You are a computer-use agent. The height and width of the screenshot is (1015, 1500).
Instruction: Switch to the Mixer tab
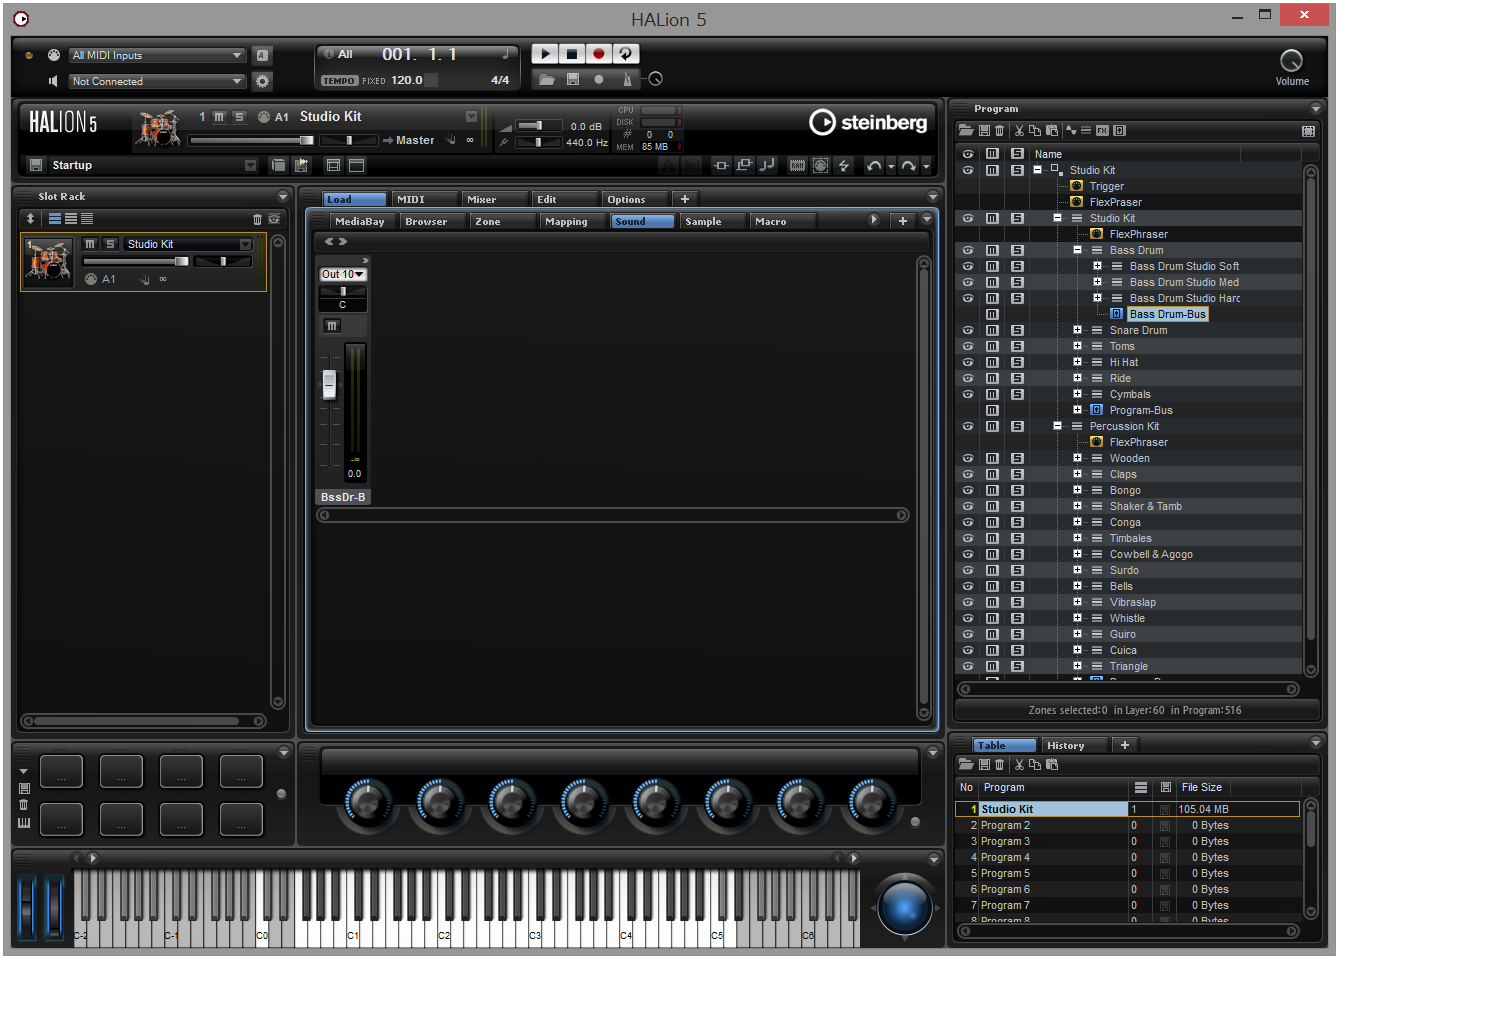(494, 199)
